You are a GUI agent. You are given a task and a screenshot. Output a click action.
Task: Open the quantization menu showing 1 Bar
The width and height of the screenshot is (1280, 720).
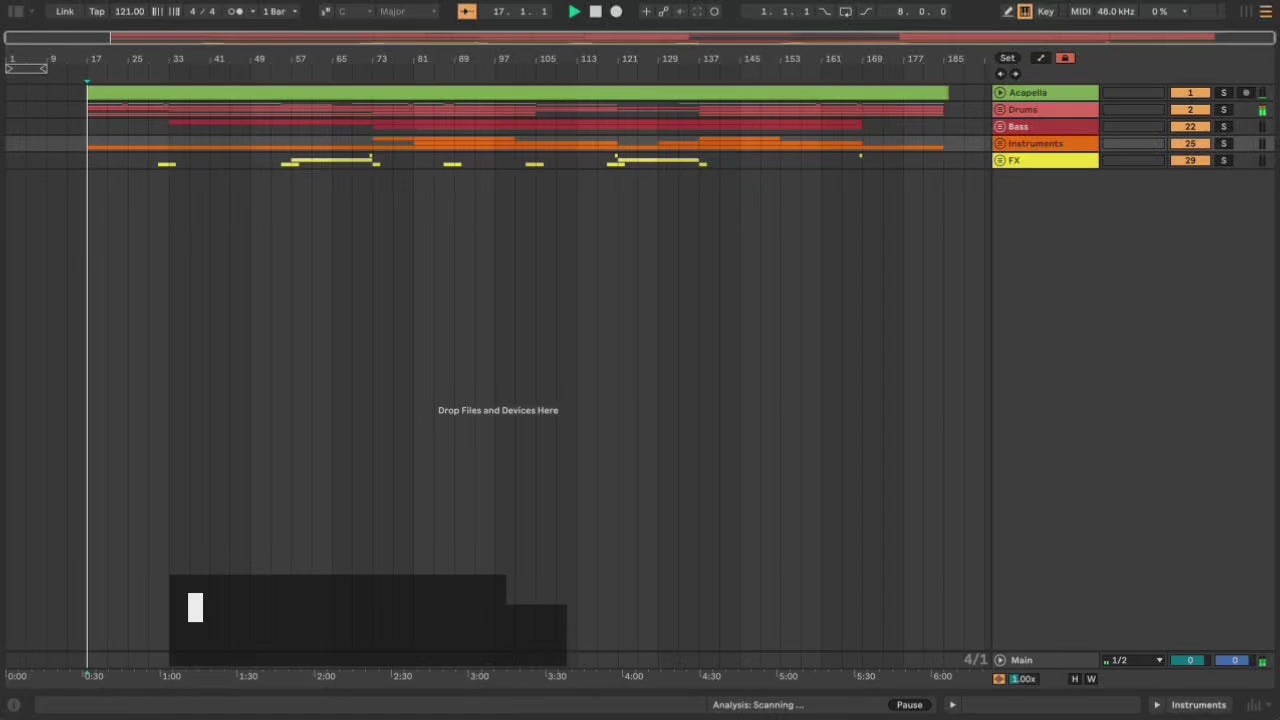pos(279,12)
